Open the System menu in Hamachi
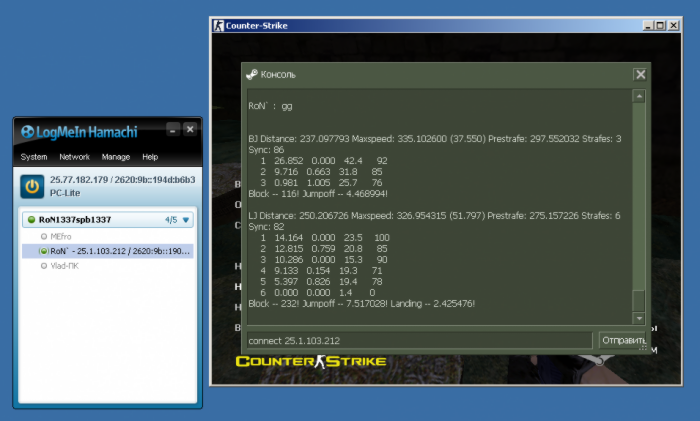The width and height of the screenshot is (700, 421). (x=34, y=157)
